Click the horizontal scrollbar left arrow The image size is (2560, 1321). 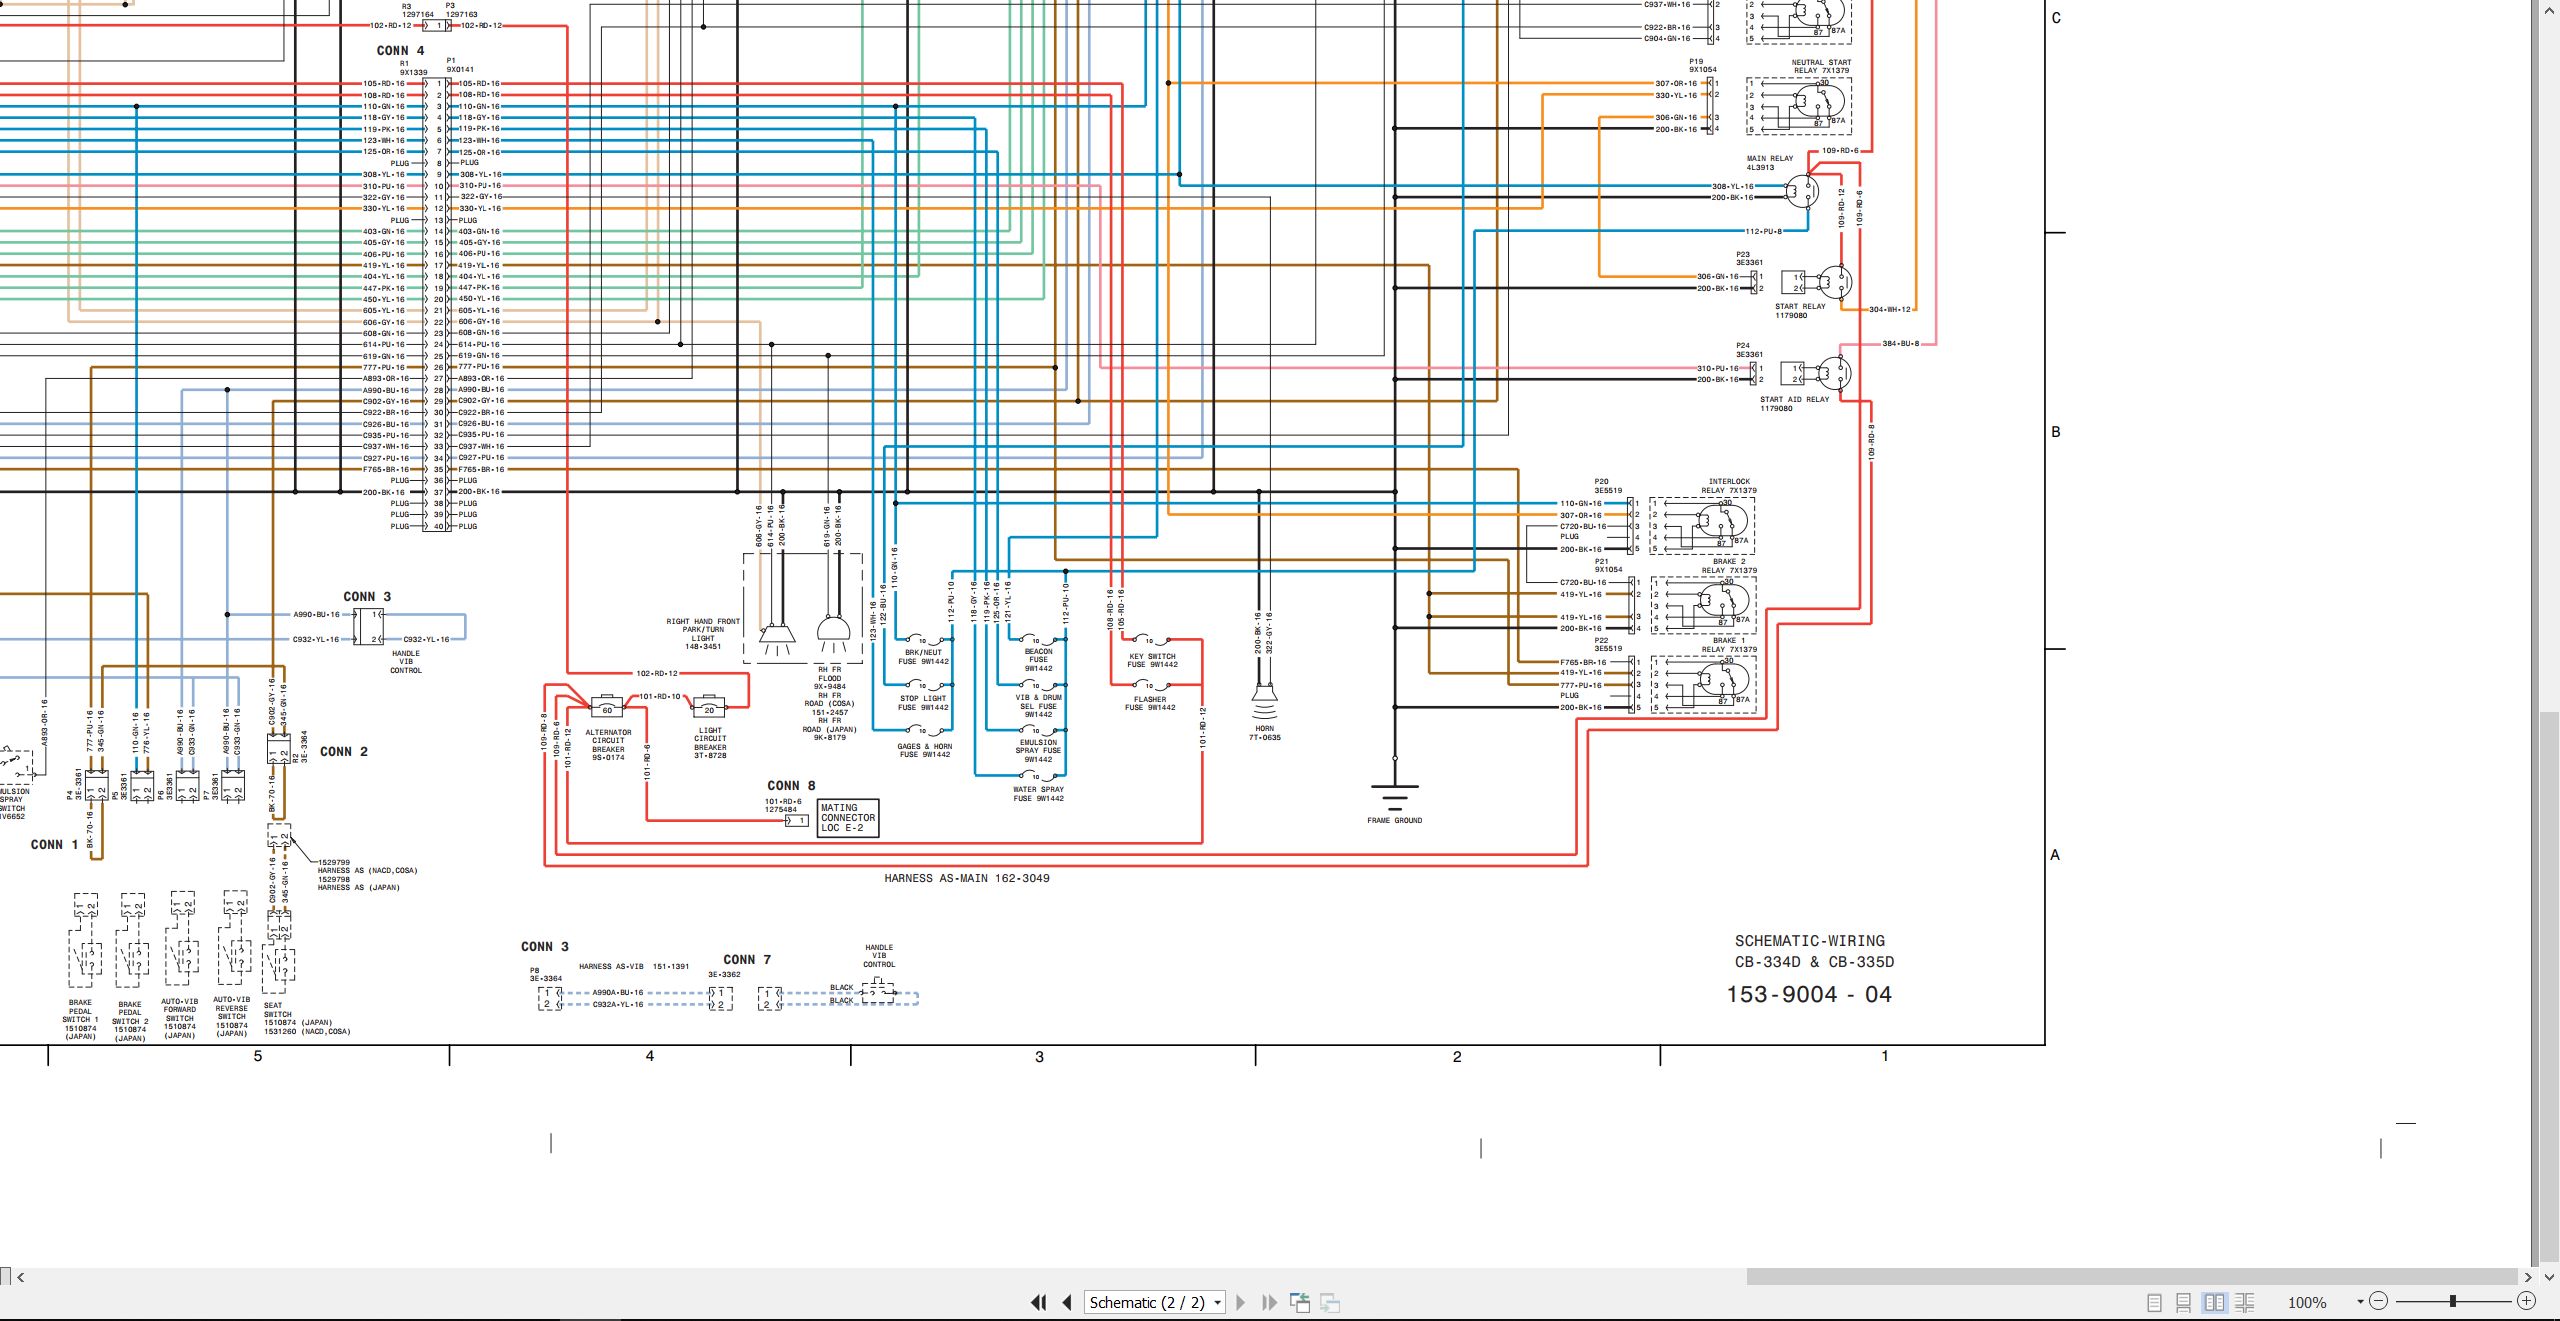21,1277
